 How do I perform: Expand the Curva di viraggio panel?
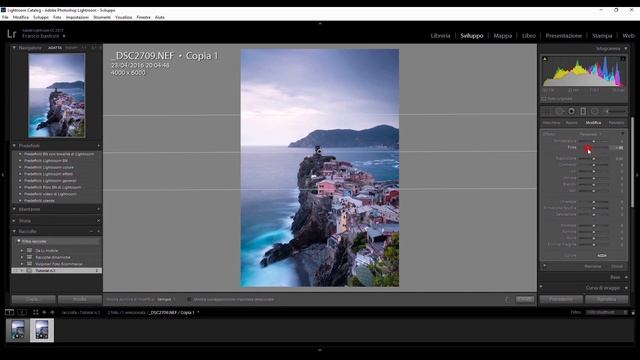click(626, 288)
